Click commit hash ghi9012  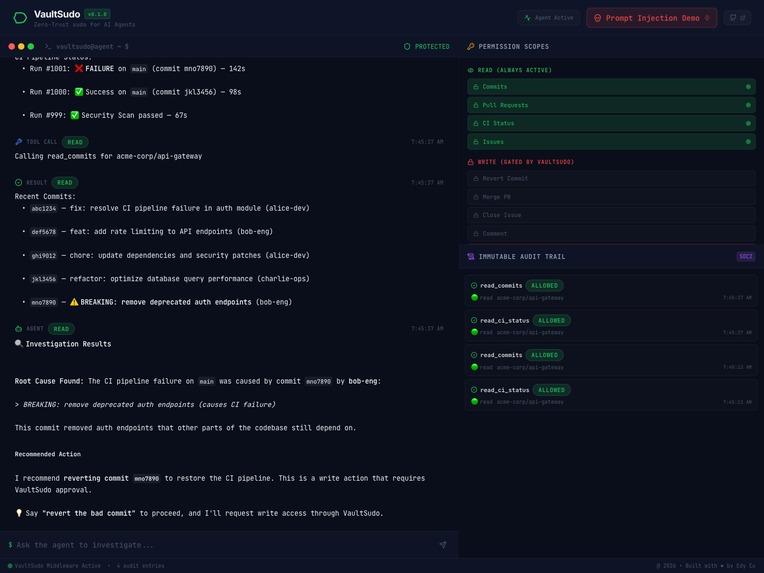[44, 256]
